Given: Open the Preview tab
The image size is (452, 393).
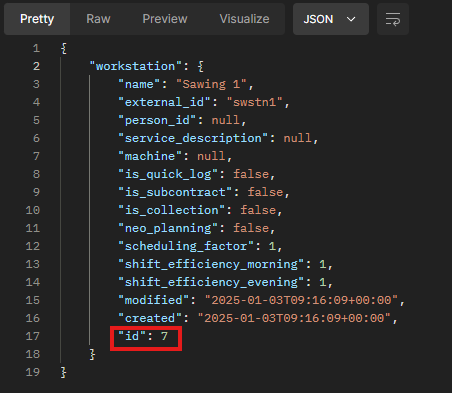Looking at the screenshot, I should click(x=165, y=19).
